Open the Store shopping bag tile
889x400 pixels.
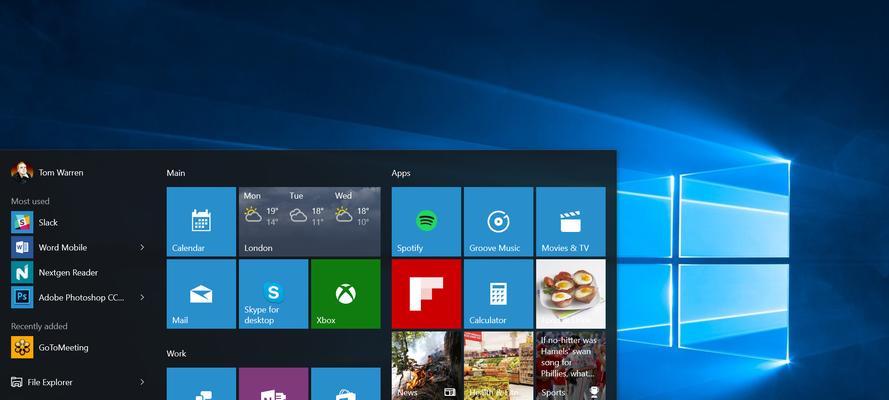346,384
